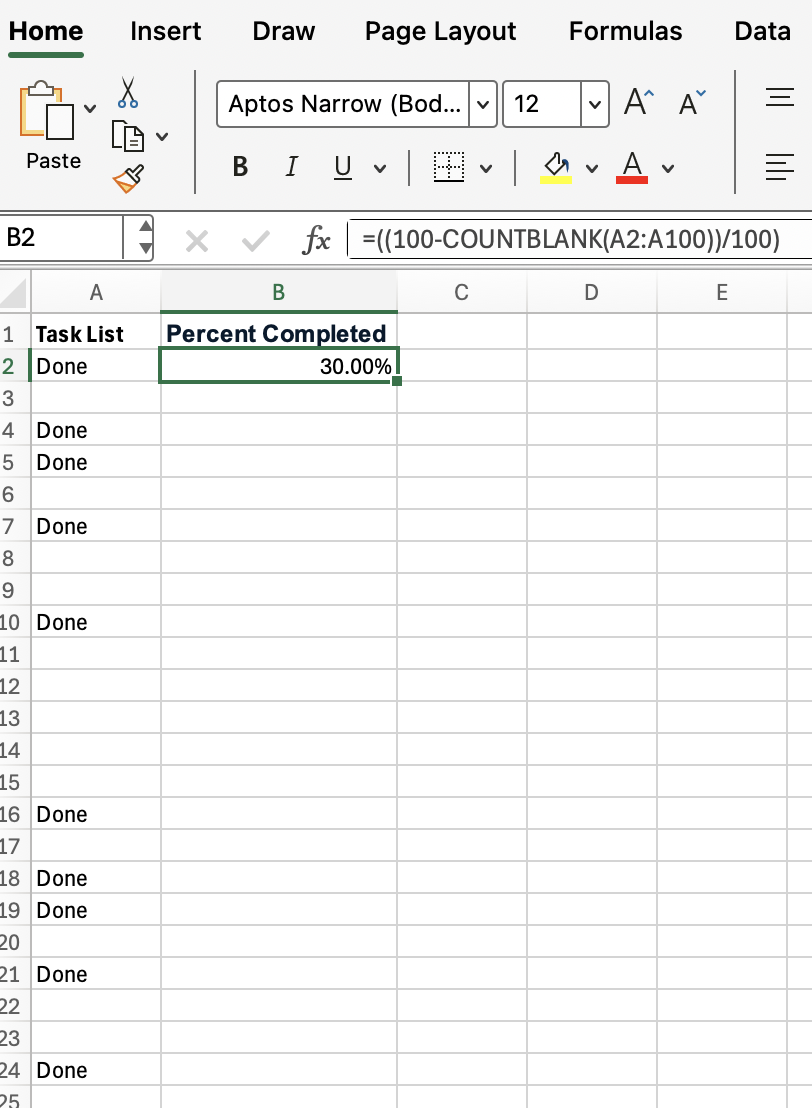812x1108 pixels.
Task: Select the Done cell in row 4
Action: coord(96,430)
